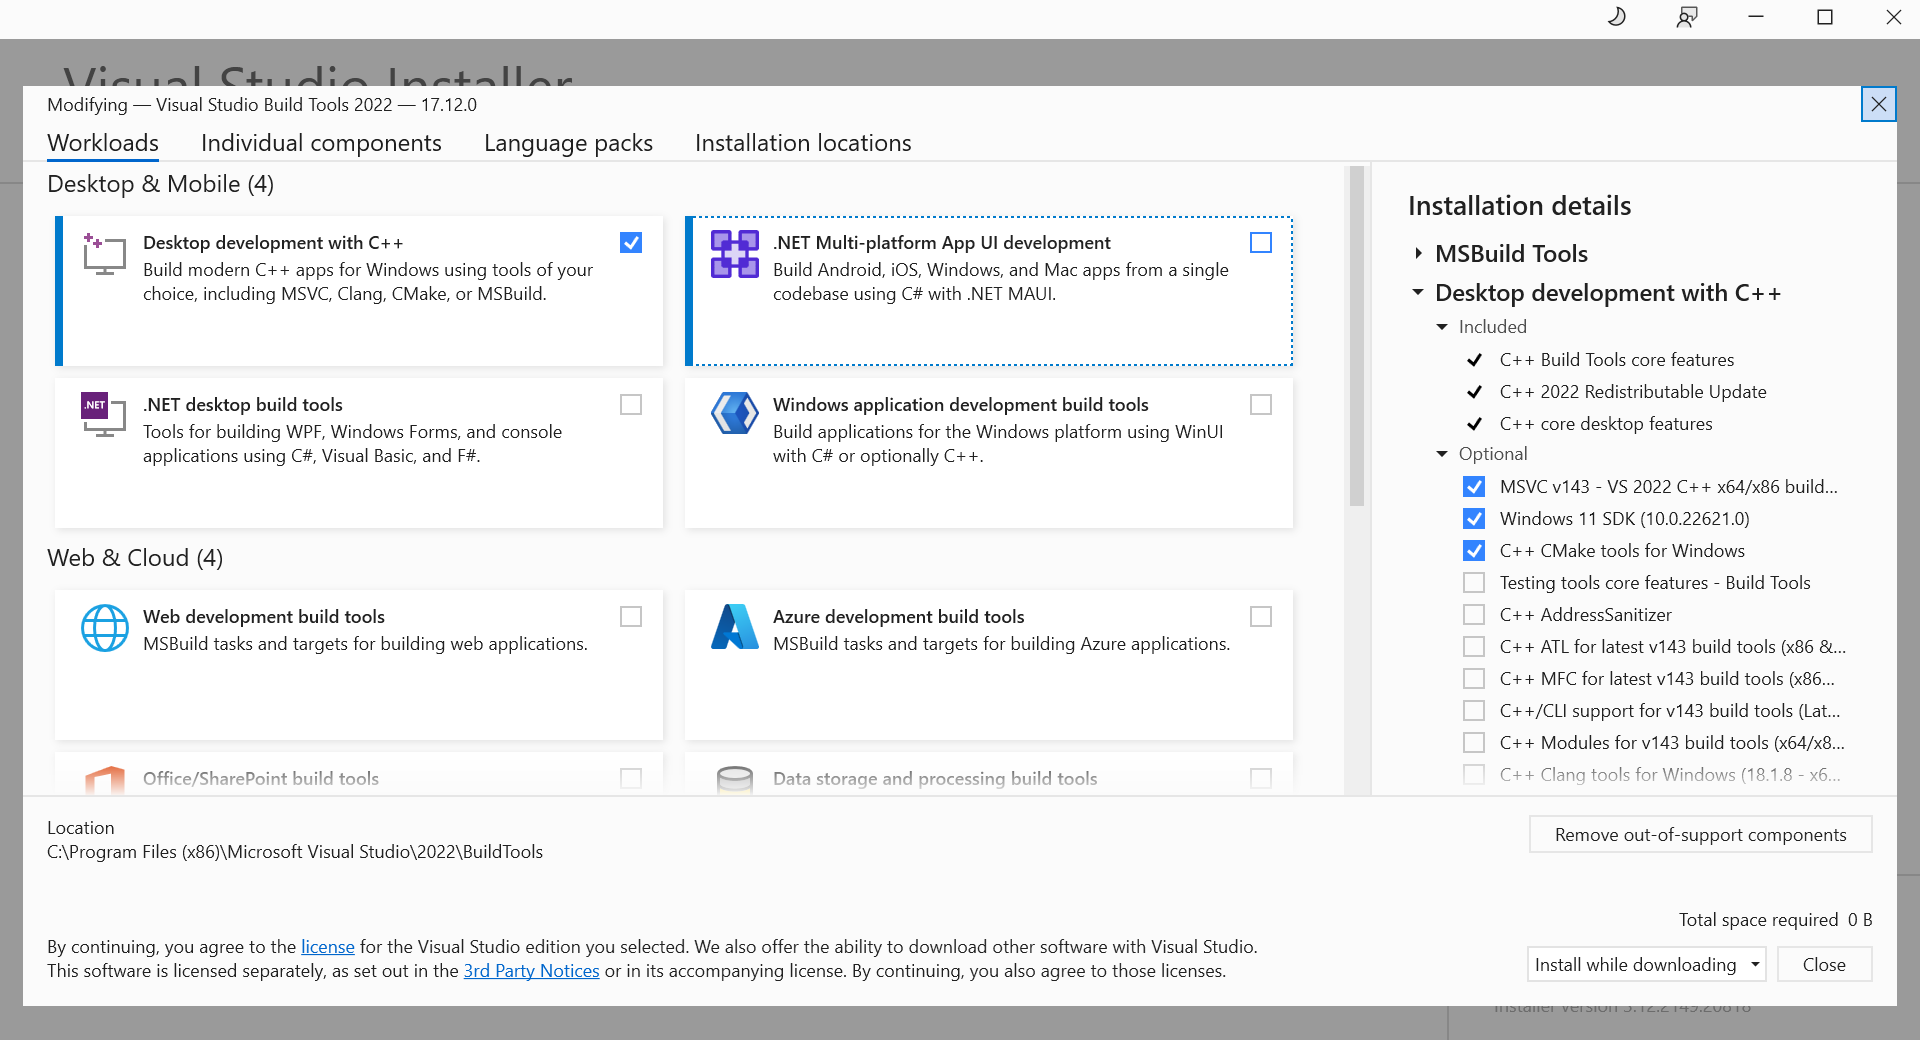Collapse the Optional components list
This screenshot has width=1920, height=1040.
pos(1442,454)
